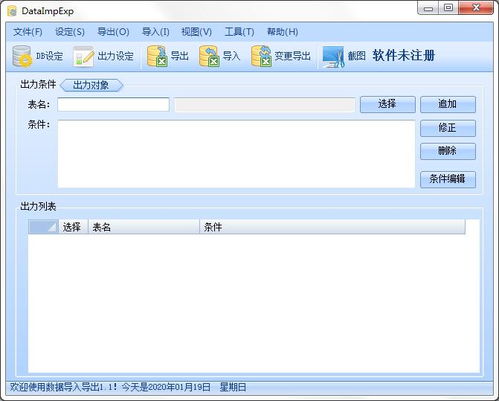The image size is (499, 401).
Task: Open the 导出(O) menu
Action: (x=113, y=32)
